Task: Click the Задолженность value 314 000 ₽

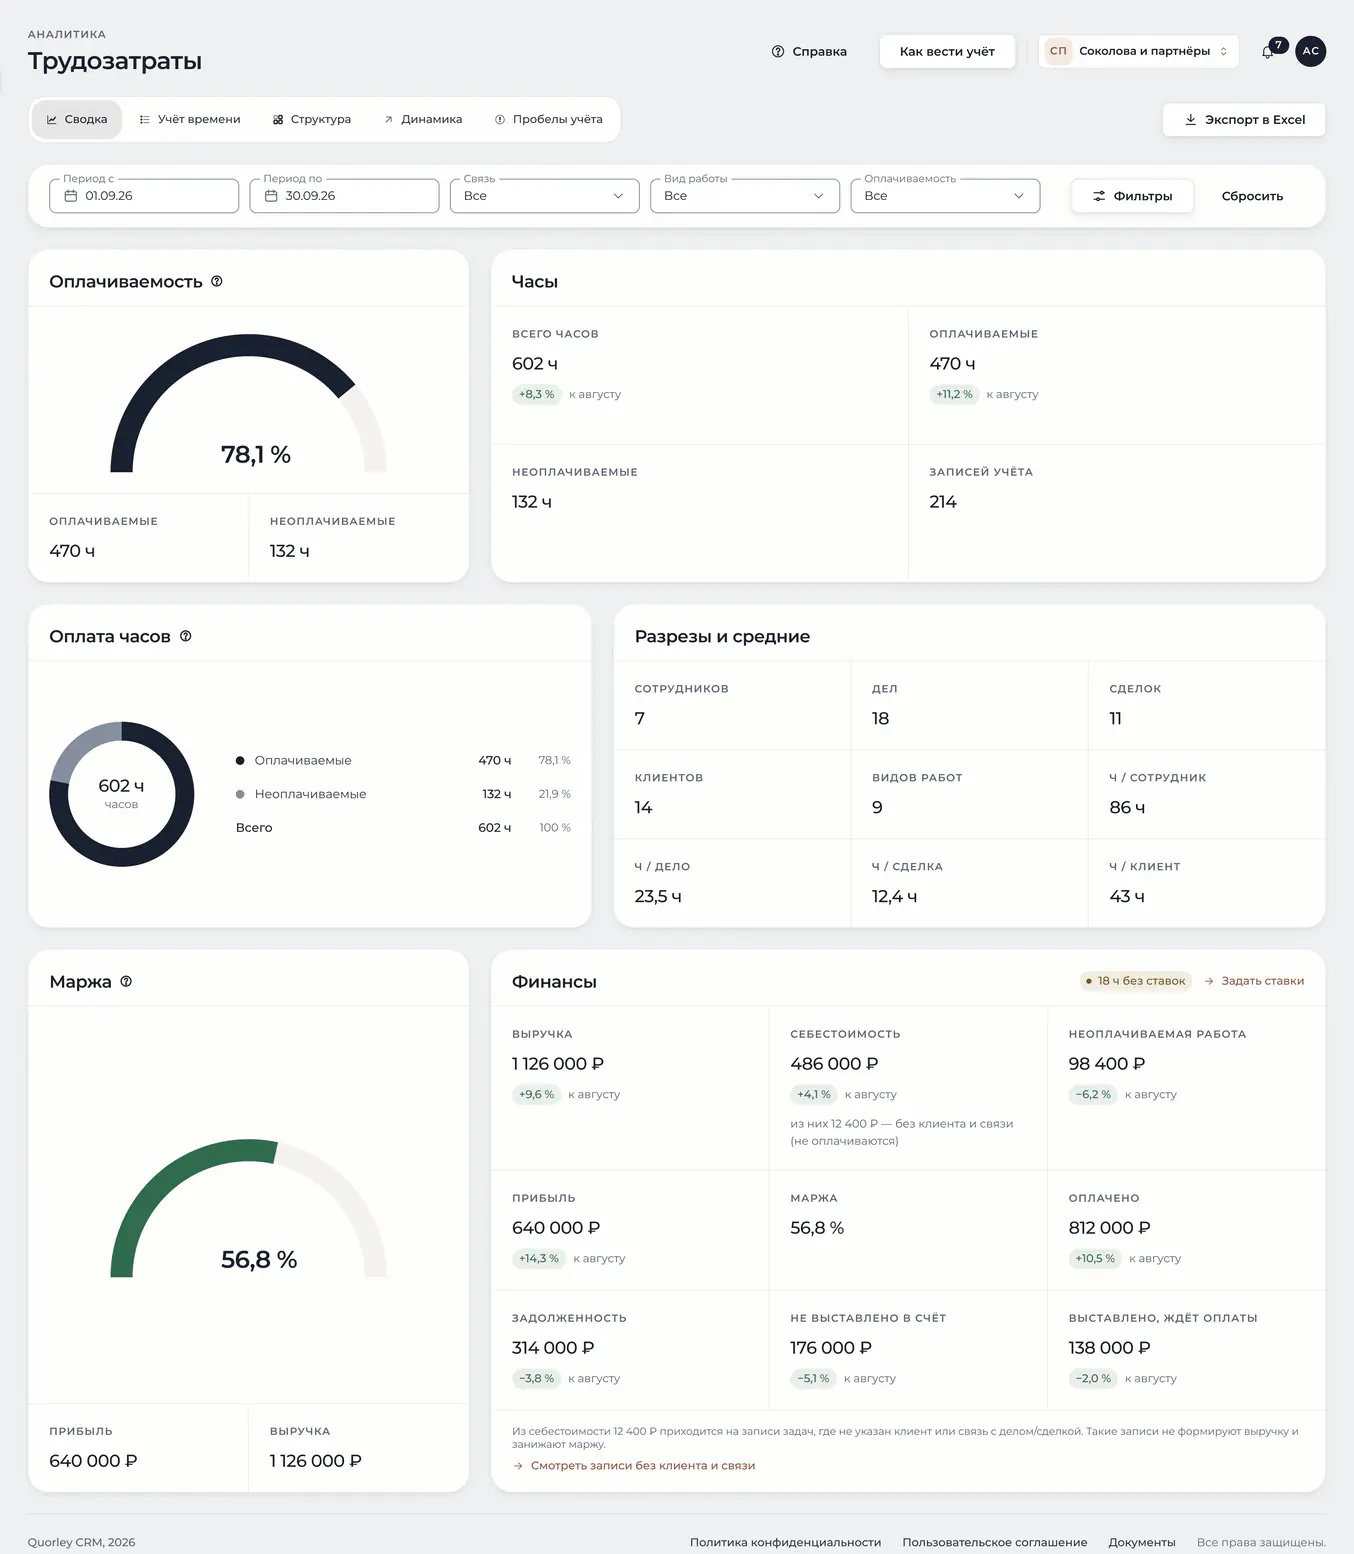Action: pos(553,1348)
